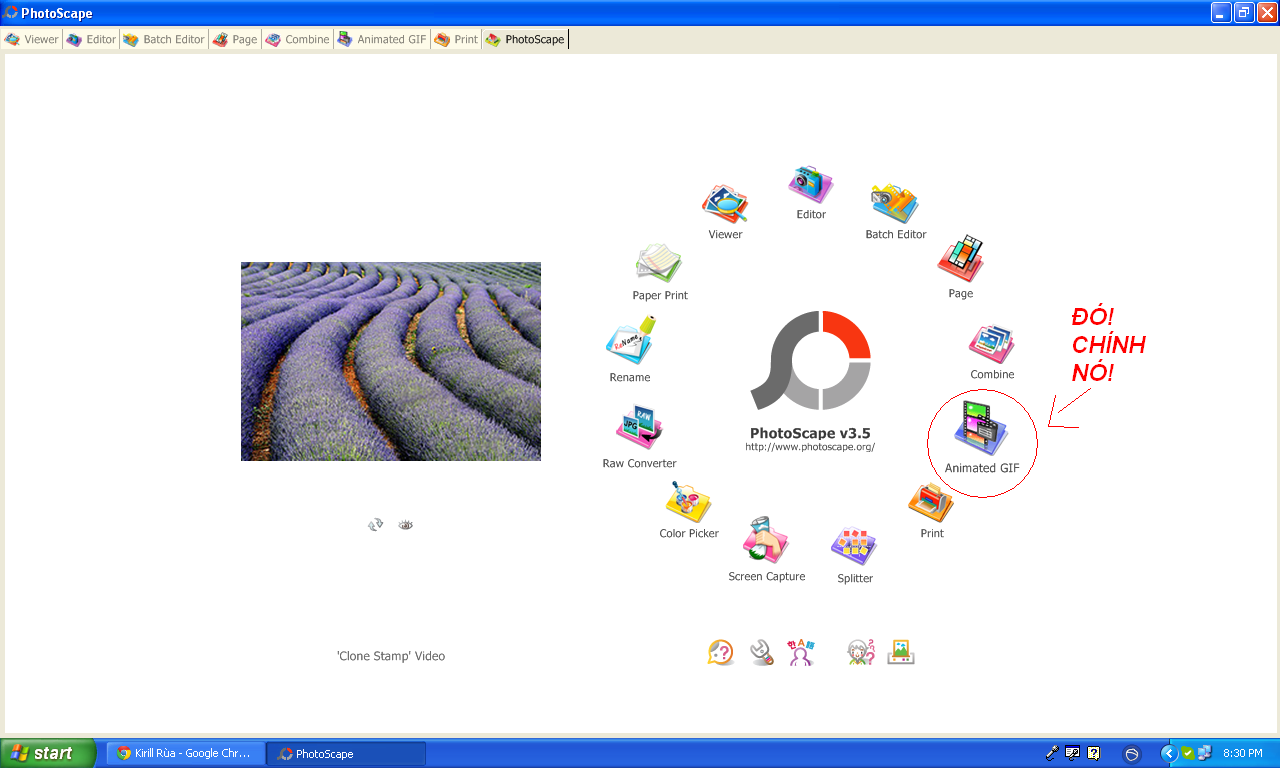Open the Viewer module from the circle
The width and height of the screenshot is (1280, 768).
coord(725,205)
